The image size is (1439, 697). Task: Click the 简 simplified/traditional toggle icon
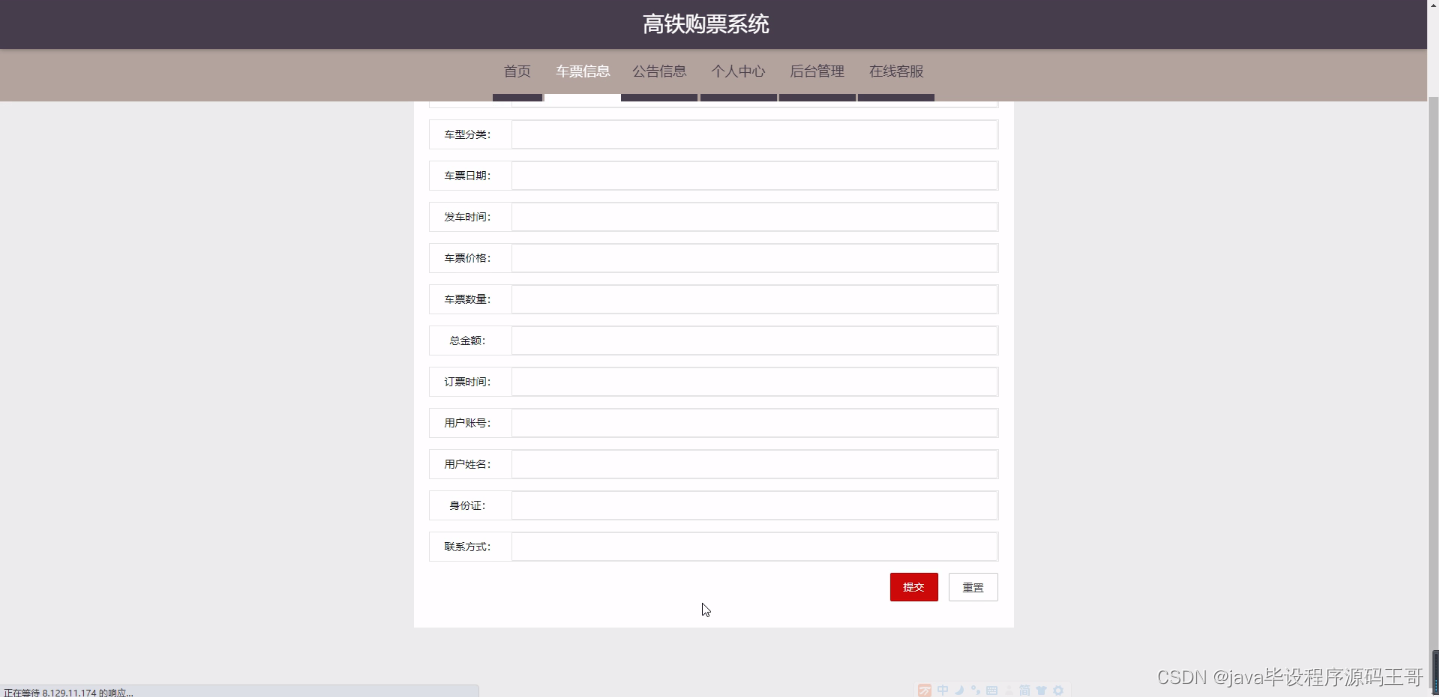1025,690
